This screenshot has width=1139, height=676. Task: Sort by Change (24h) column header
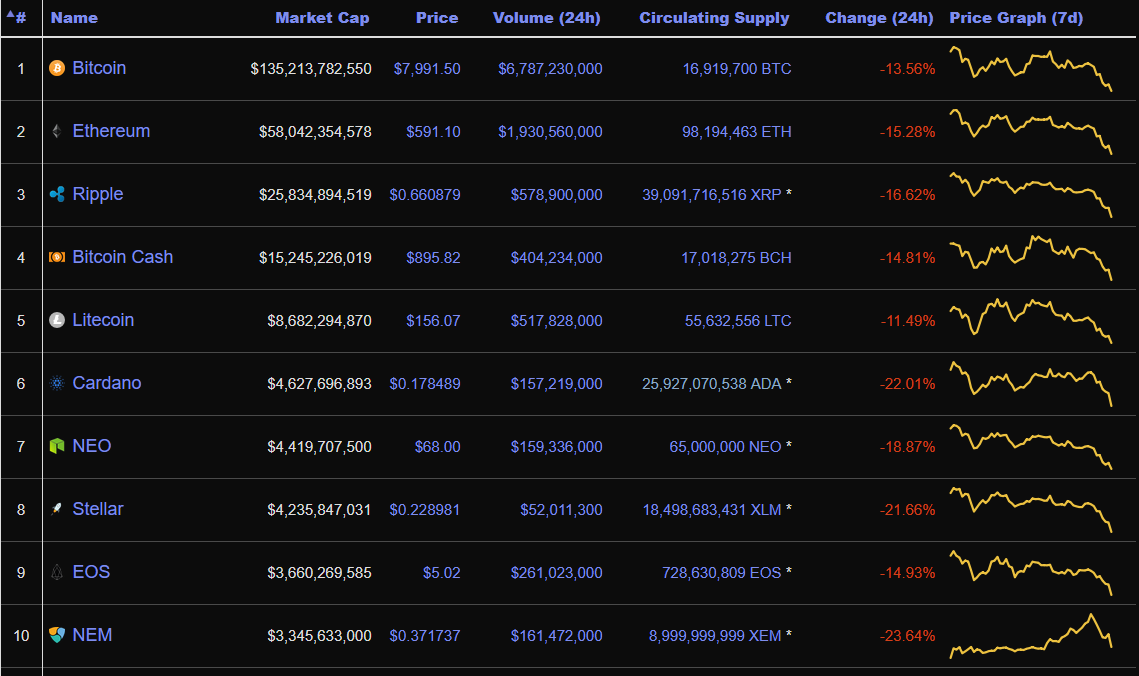click(x=879, y=18)
